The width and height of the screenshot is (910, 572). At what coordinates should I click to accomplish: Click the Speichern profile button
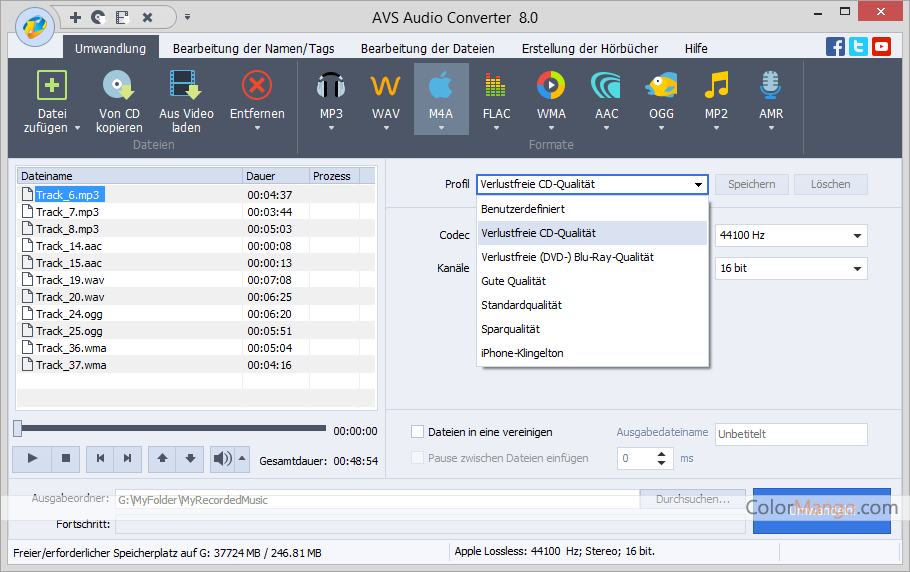pyautogui.click(x=752, y=184)
